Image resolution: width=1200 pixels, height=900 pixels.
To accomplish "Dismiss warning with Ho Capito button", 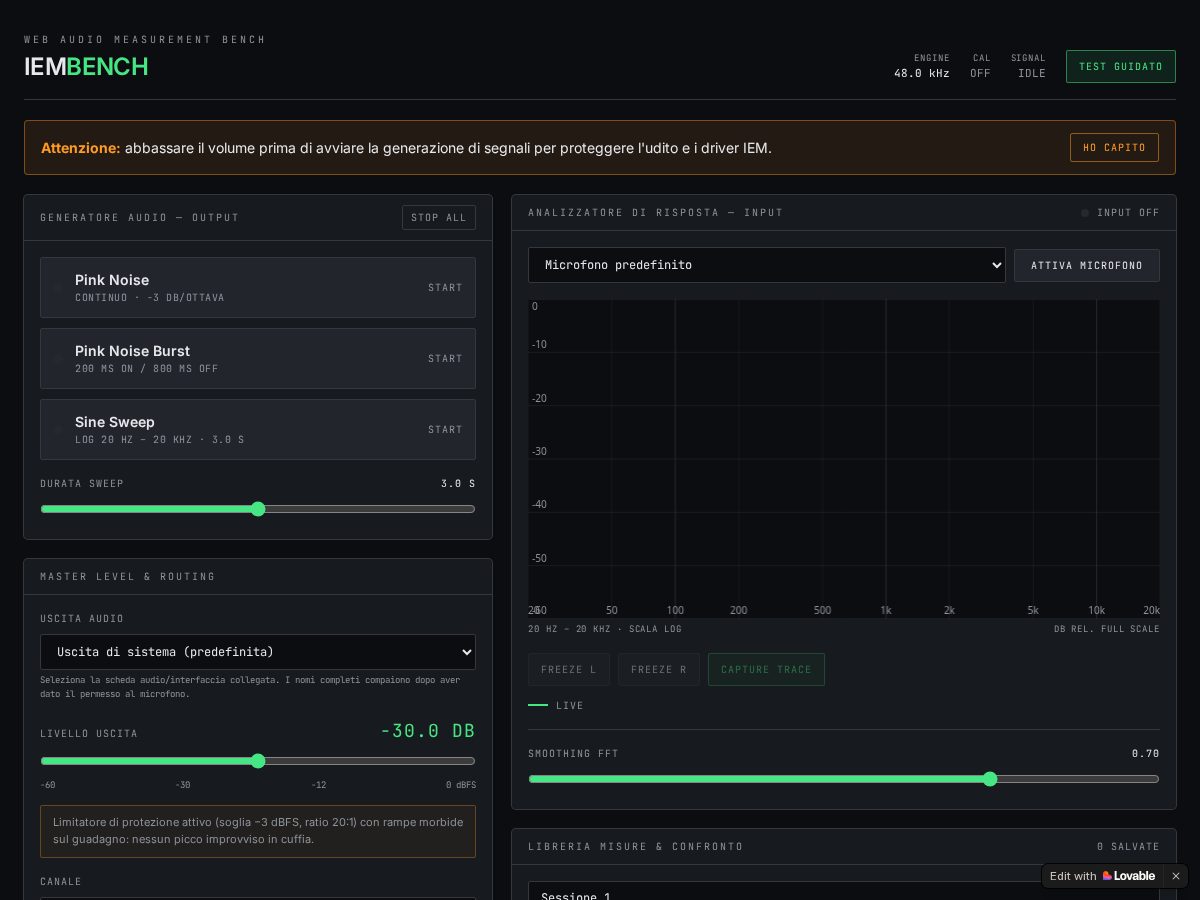I will point(1114,148).
